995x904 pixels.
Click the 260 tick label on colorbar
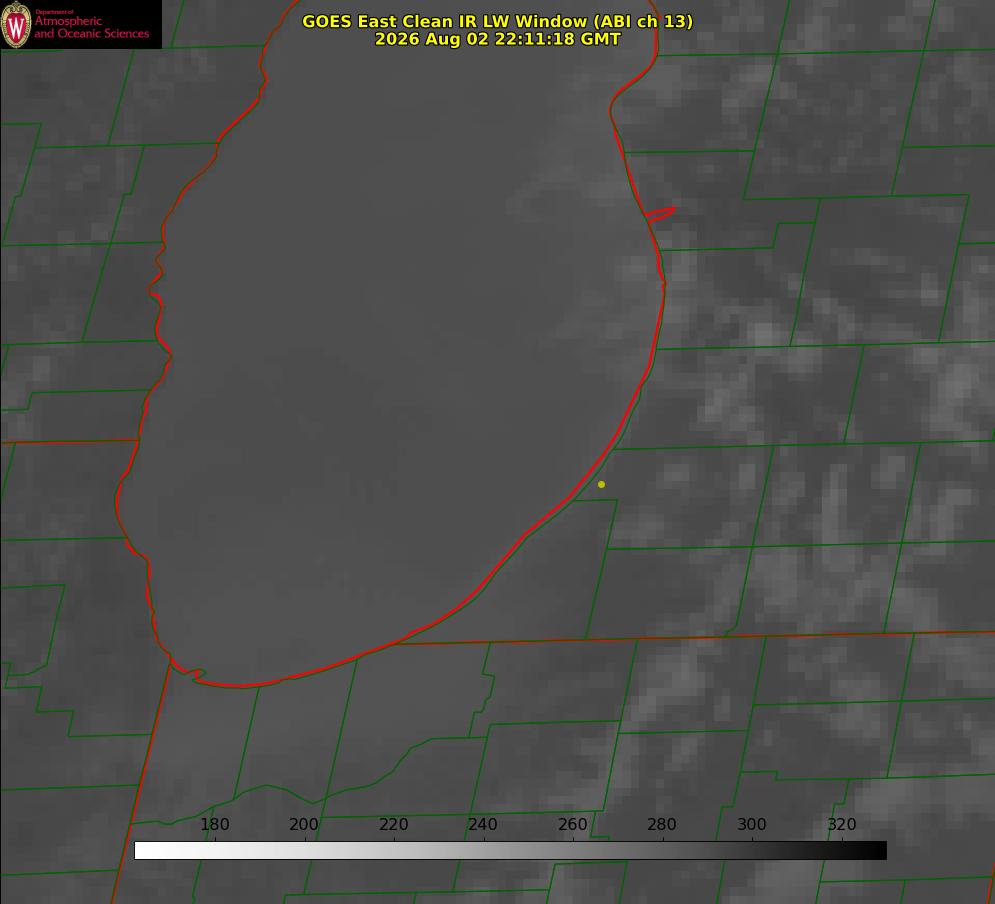572,824
